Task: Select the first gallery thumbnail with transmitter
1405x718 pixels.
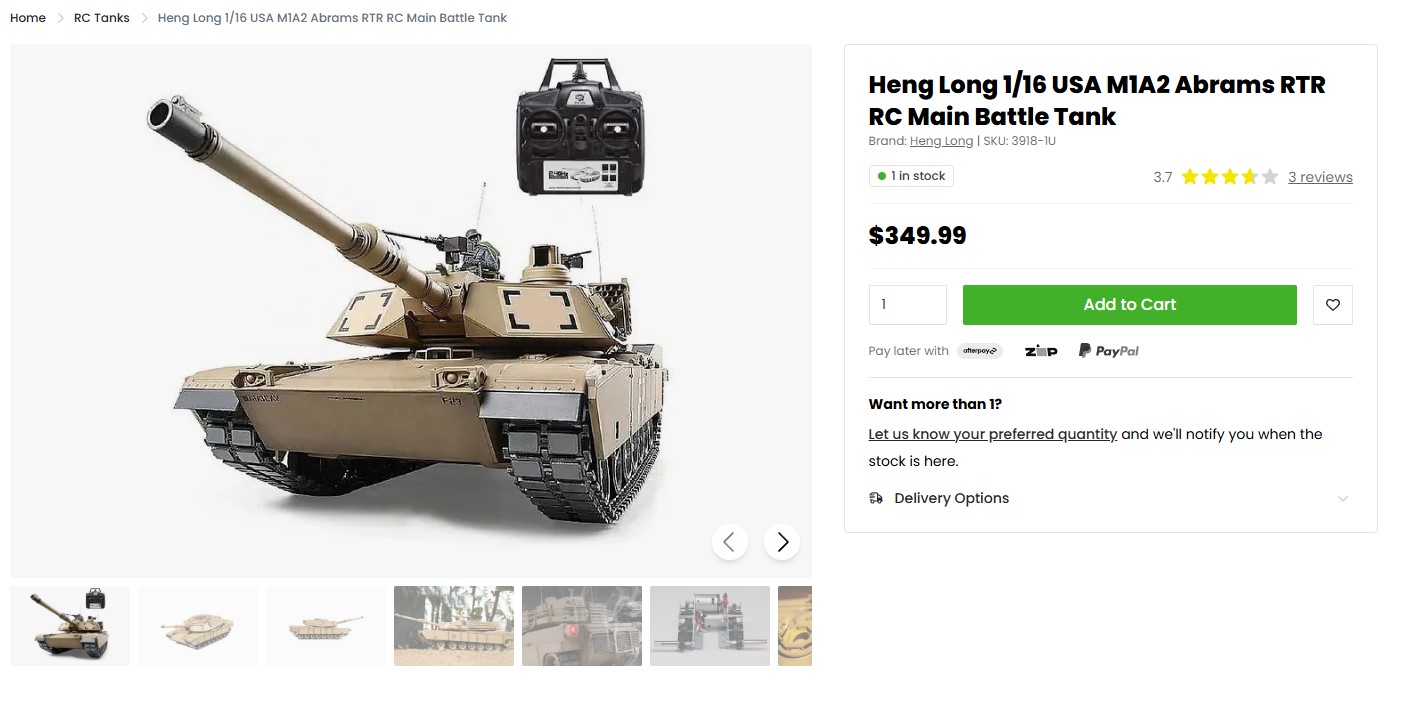Action: coord(69,625)
